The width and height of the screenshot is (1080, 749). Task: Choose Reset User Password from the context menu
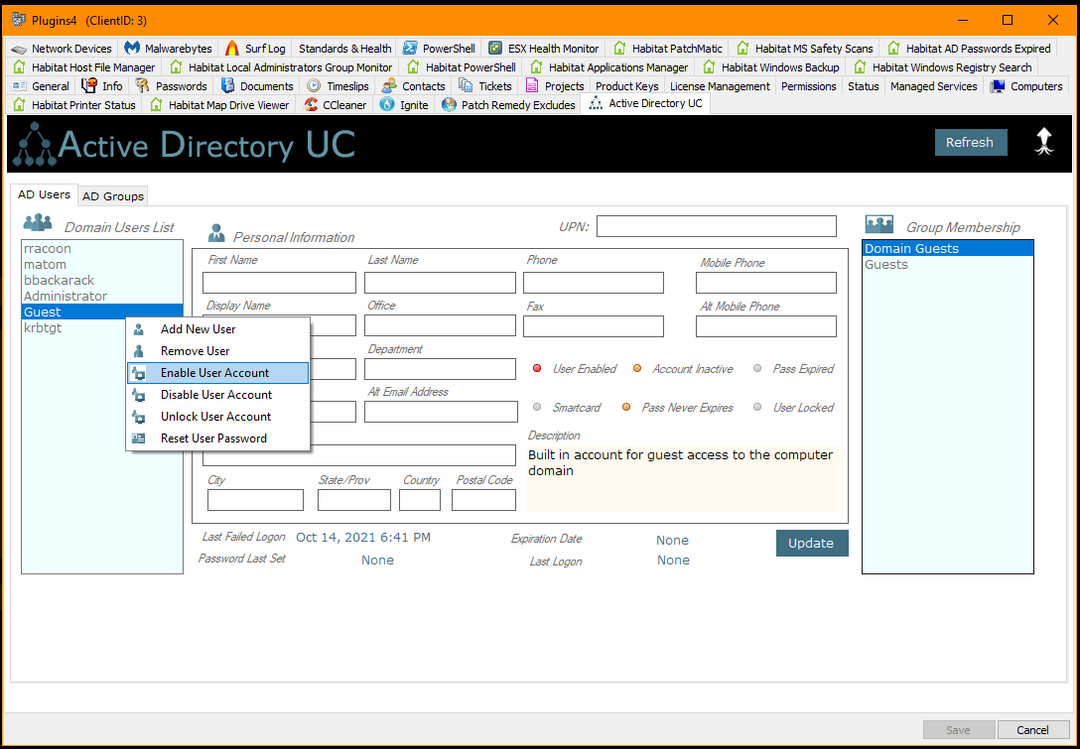tap(215, 438)
